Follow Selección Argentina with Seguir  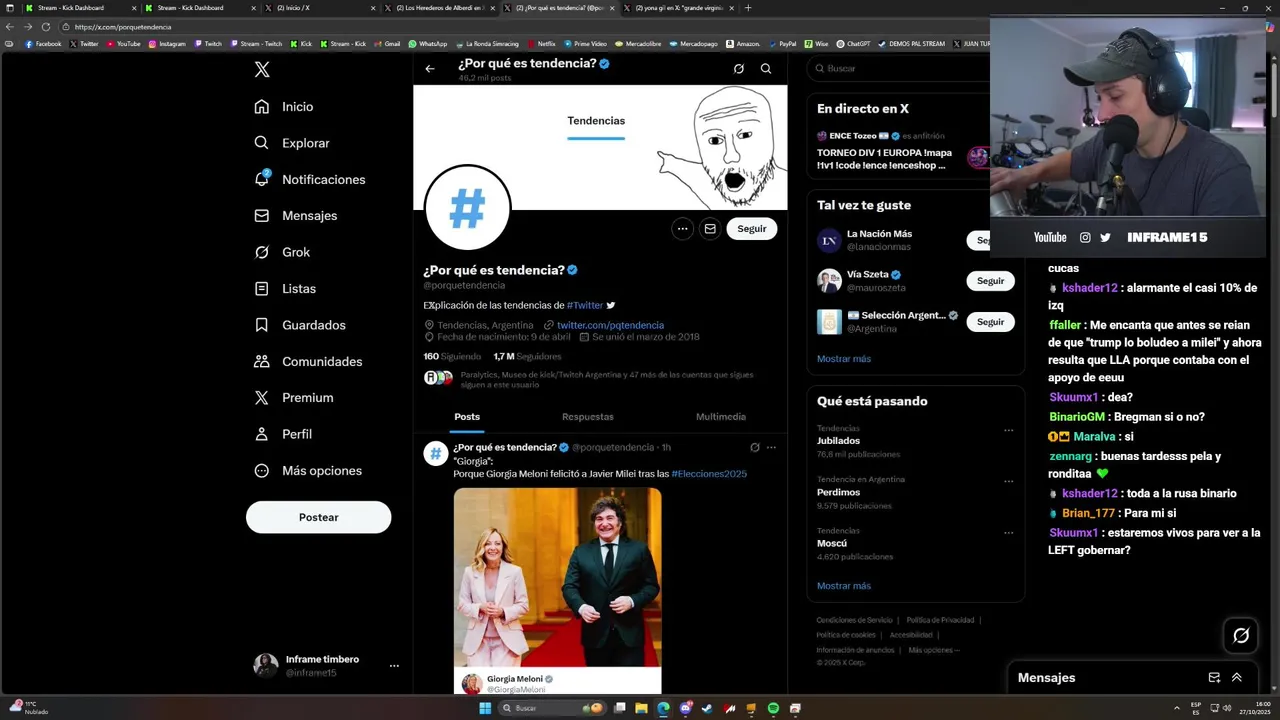990,322
